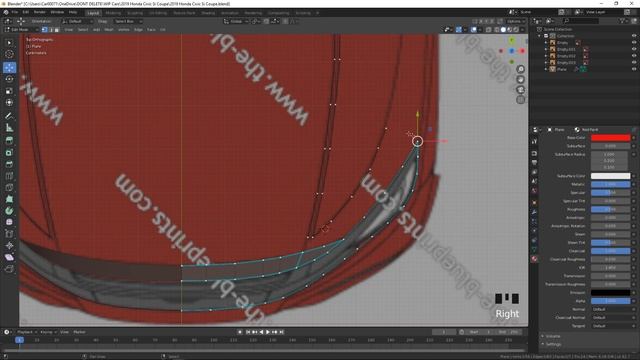The height and width of the screenshot is (360, 640).
Task: Play the animation forward
Action: [268, 332]
